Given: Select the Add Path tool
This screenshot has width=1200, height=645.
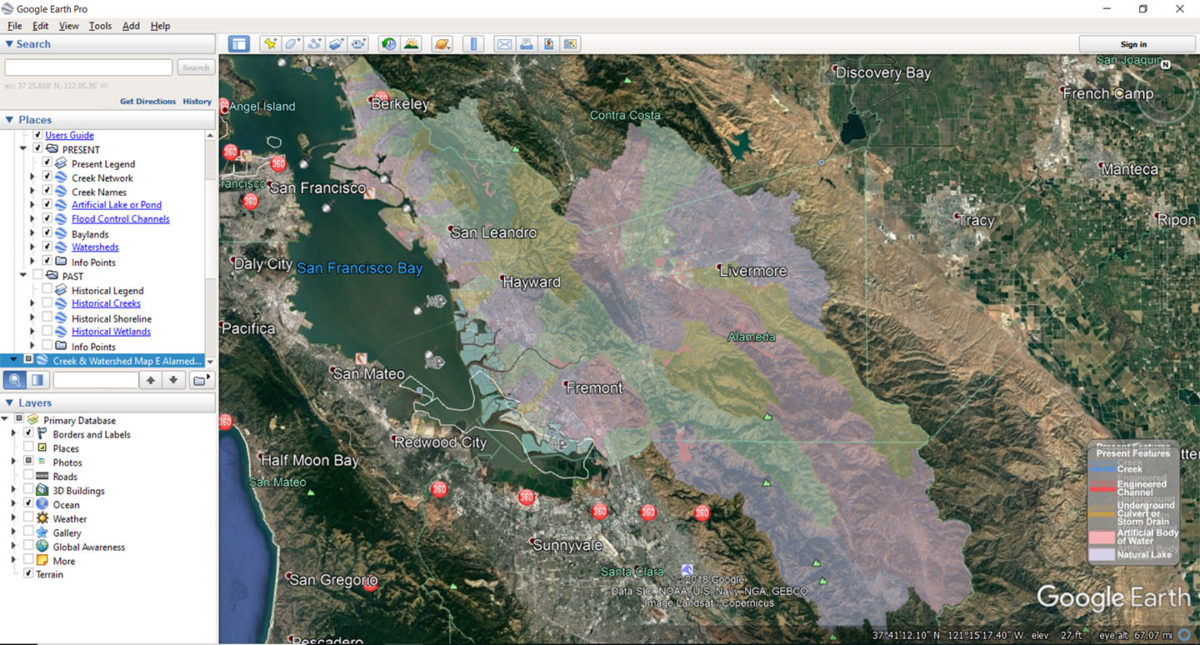Looking at the screenshot, I should (x=315, y=44).
